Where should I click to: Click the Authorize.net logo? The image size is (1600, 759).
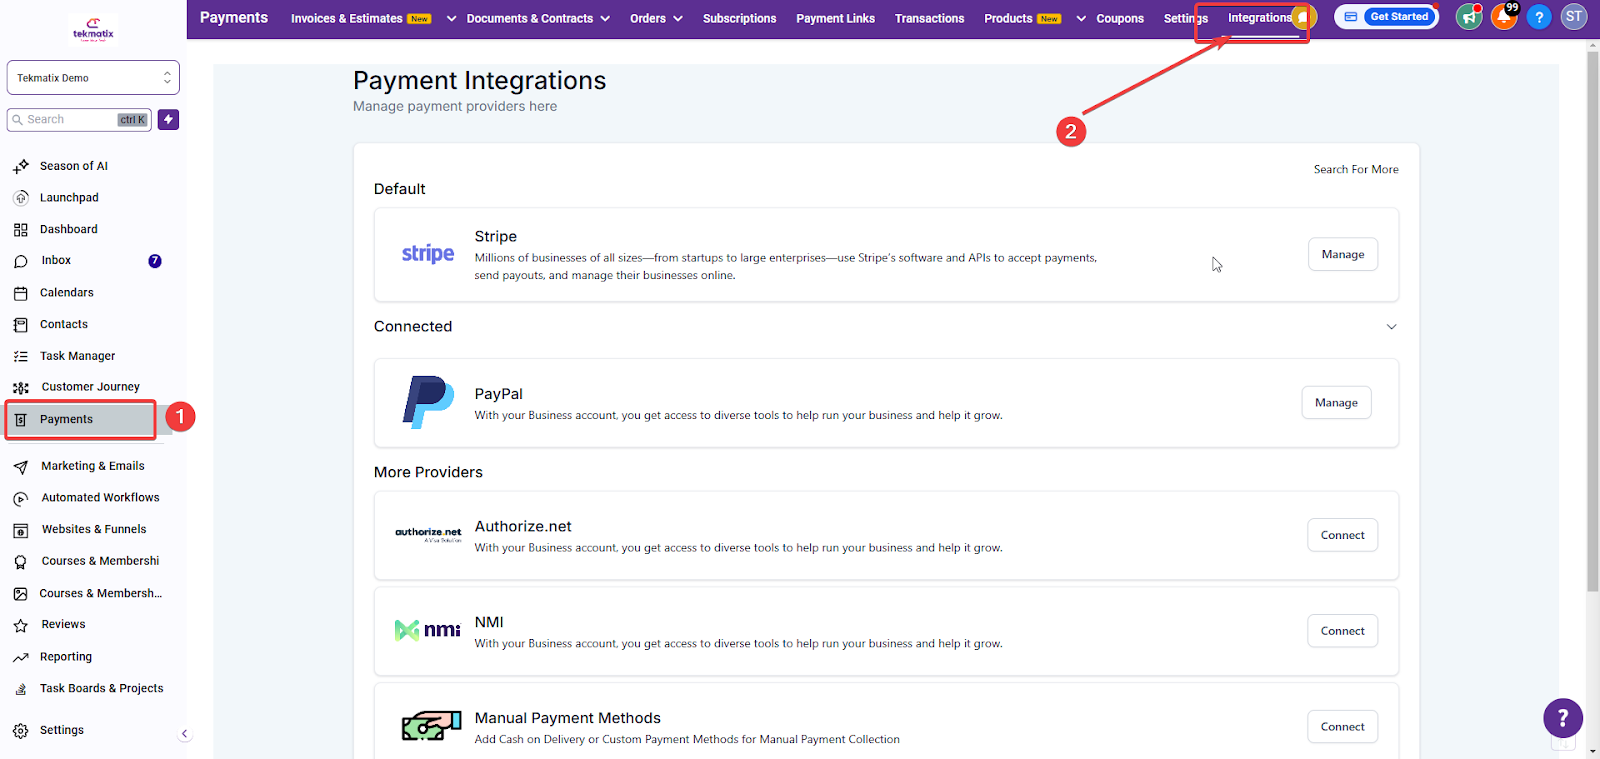[428, 534]
